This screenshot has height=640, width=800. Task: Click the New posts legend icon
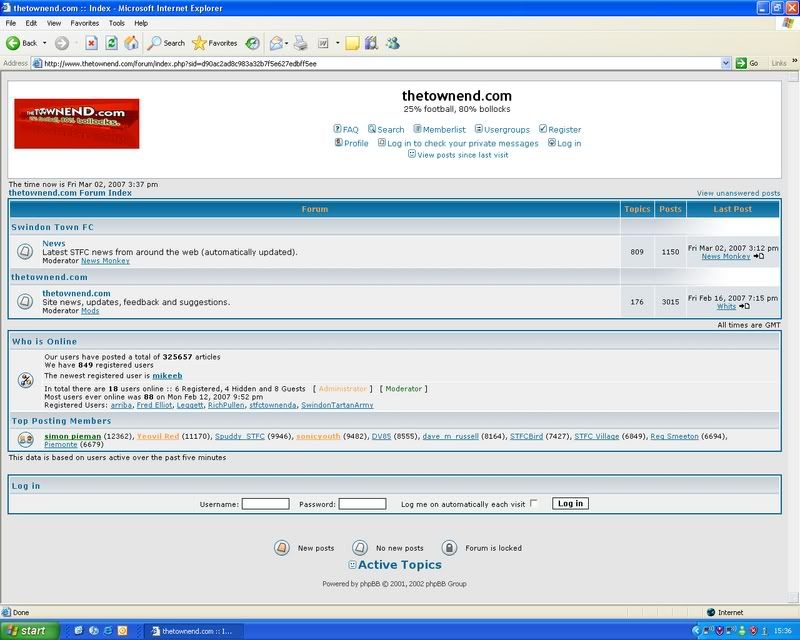coord(282,548)
